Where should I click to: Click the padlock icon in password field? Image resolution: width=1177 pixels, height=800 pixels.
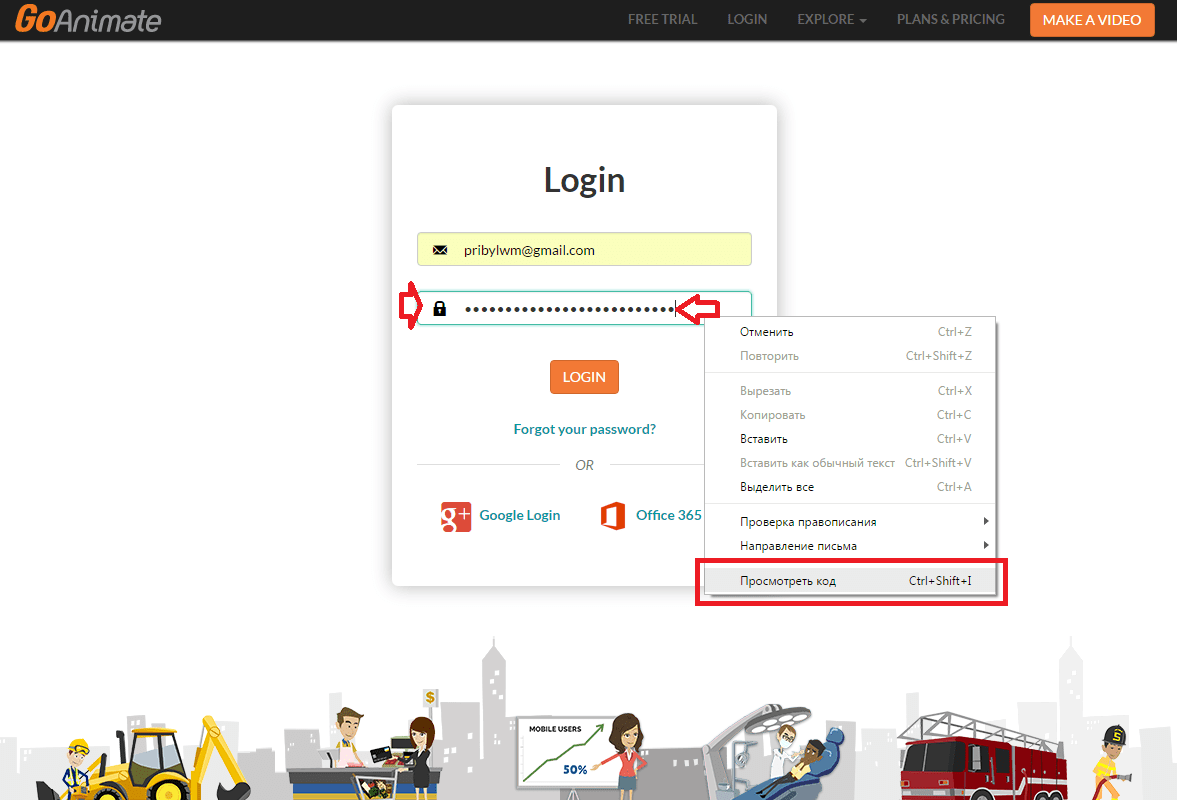click(x=440, y=308)
